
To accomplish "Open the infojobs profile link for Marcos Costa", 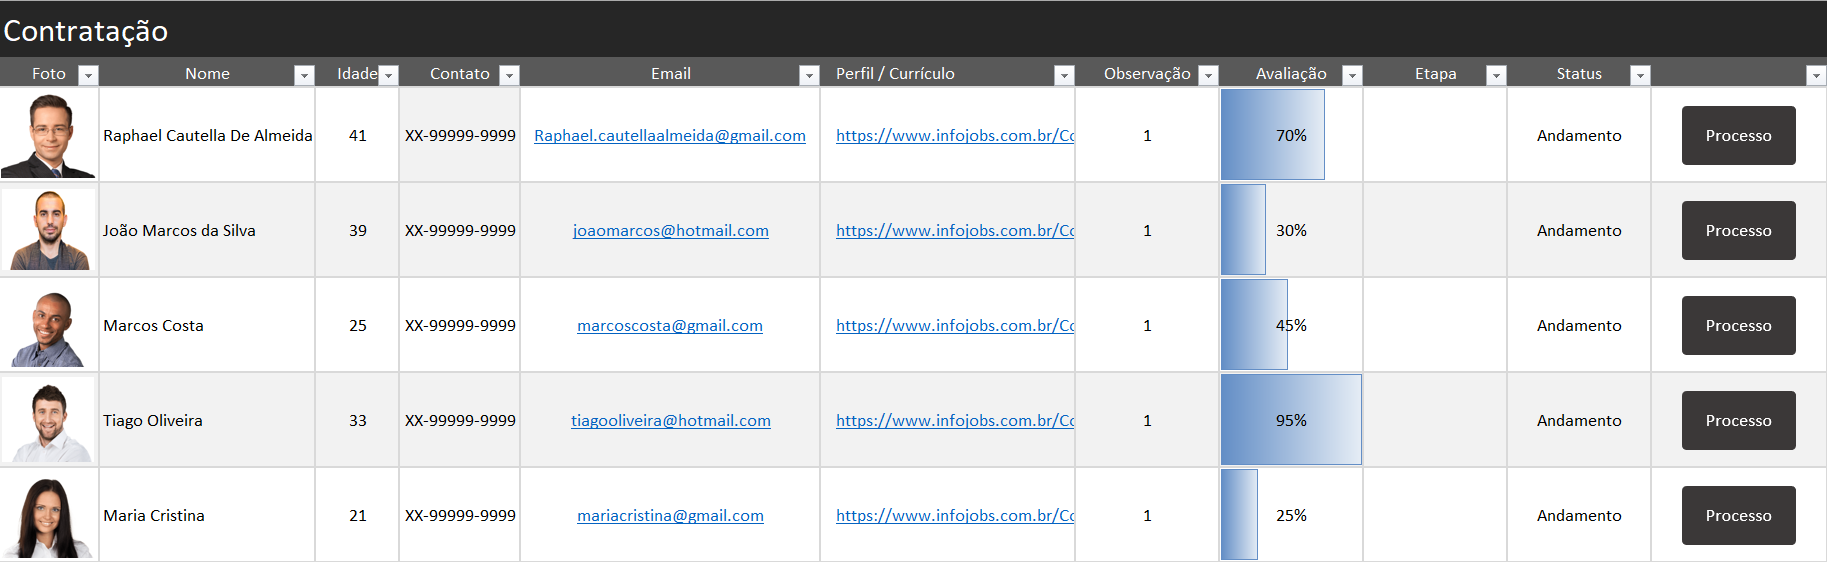I will [954, 326].
